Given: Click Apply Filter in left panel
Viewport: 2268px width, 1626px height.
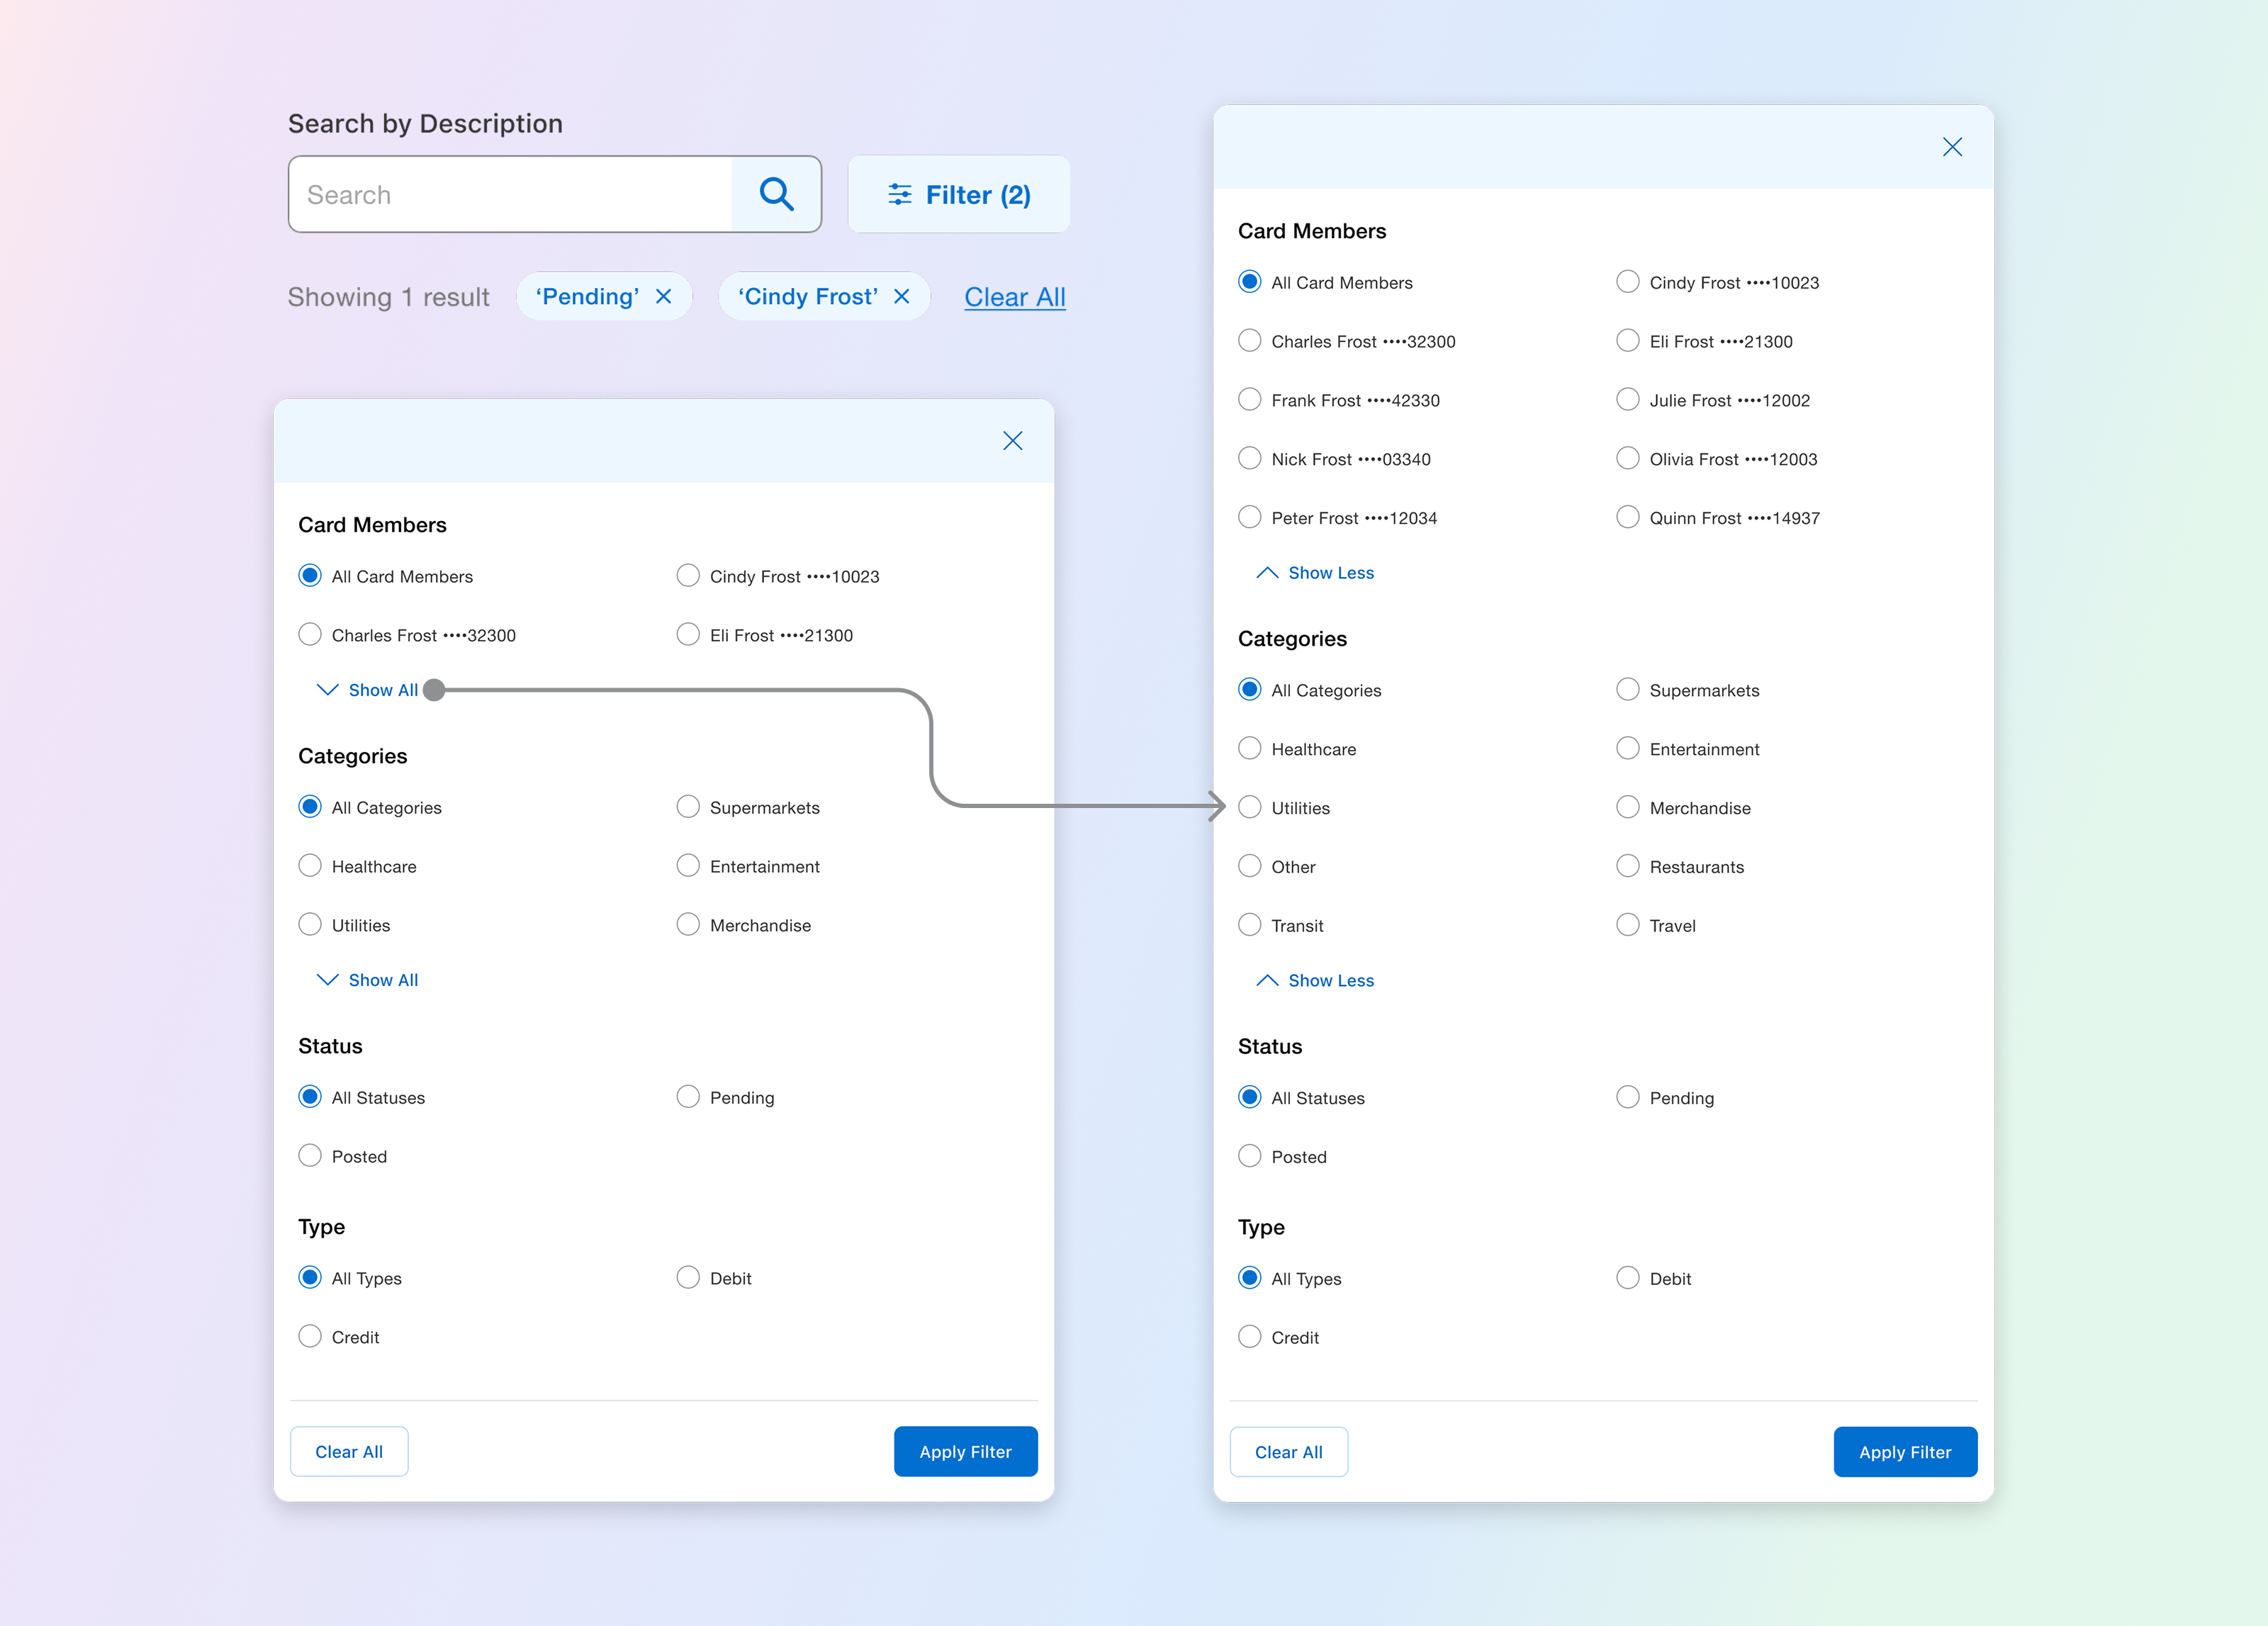Looking at the screenshot, I should pyautogui.click(x=966, y=1452).
